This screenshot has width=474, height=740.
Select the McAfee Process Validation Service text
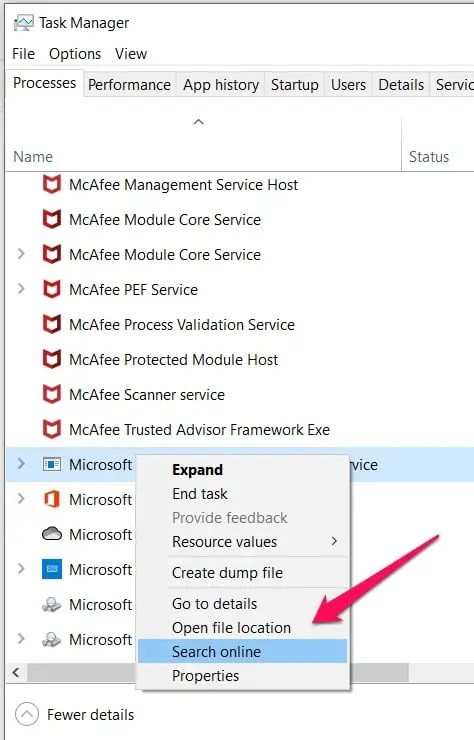[182, 324]
